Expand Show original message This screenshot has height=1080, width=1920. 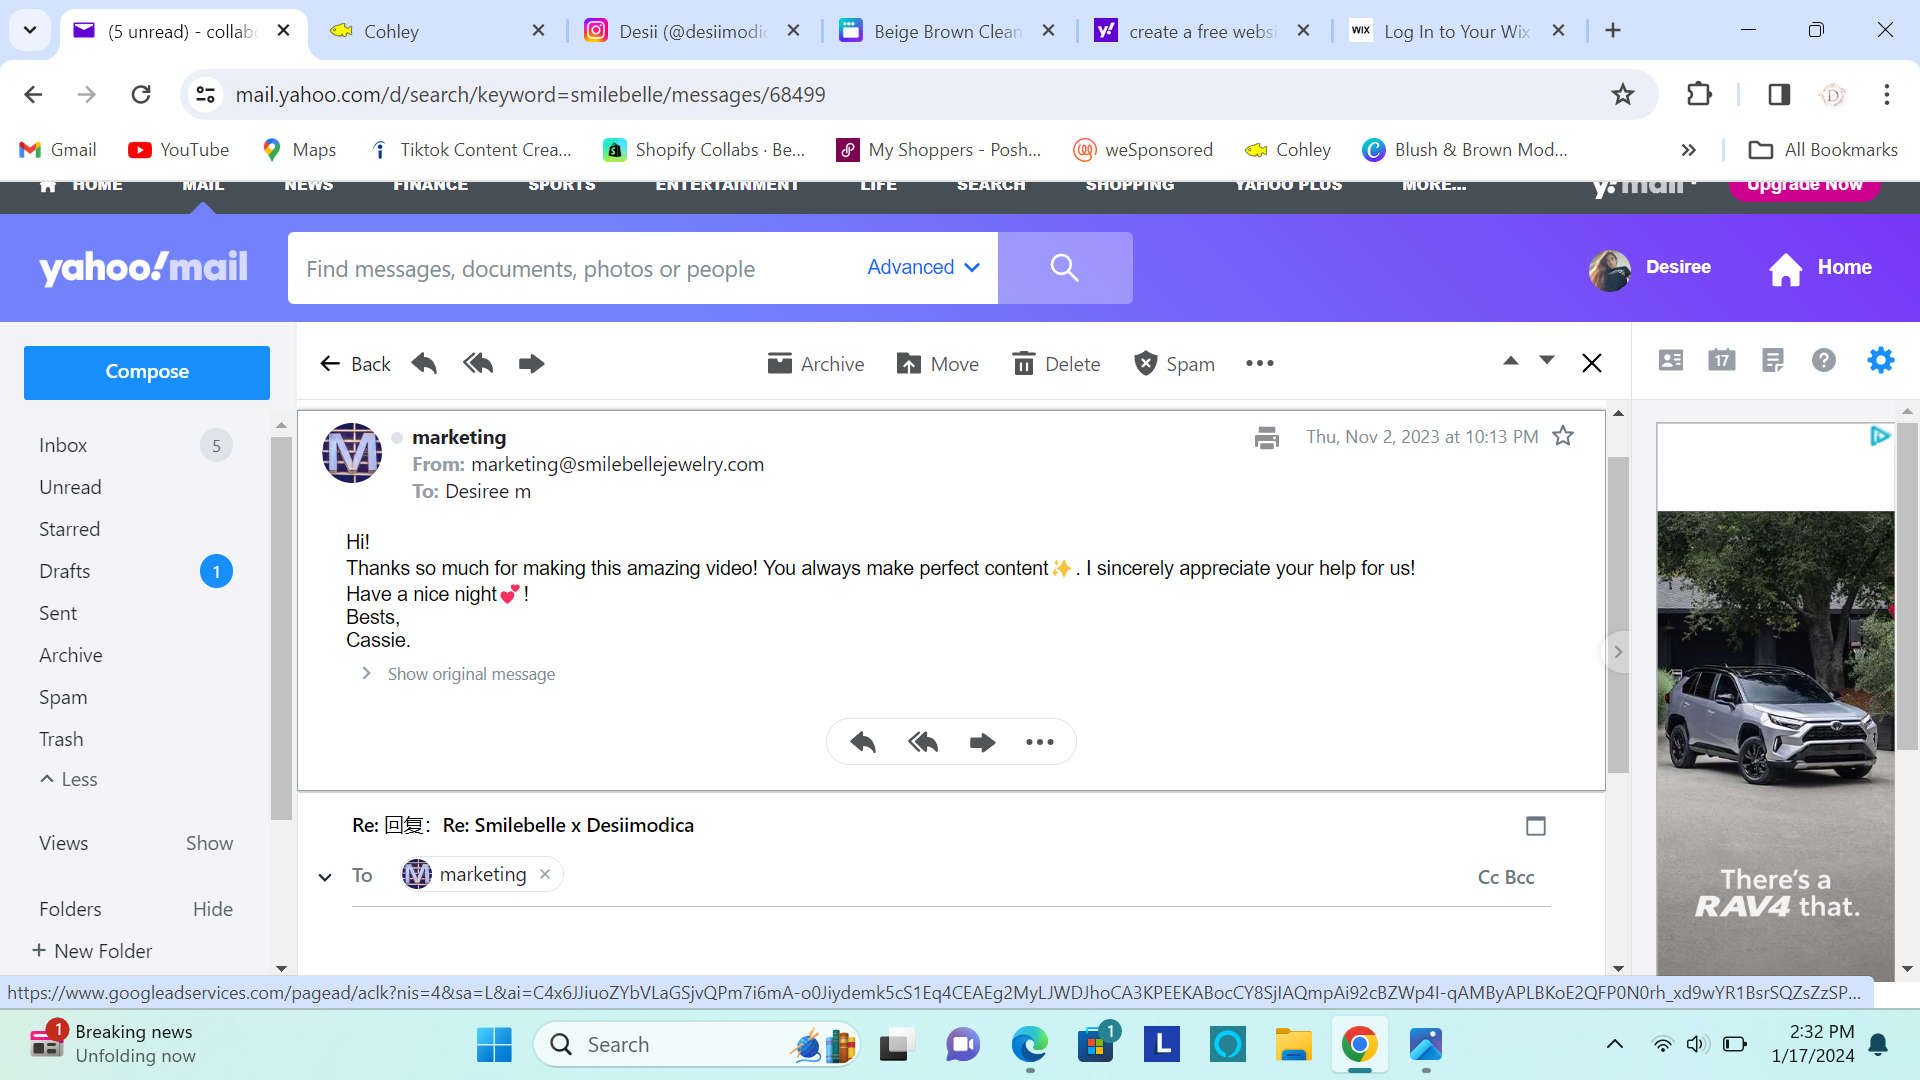pos(470,674)
